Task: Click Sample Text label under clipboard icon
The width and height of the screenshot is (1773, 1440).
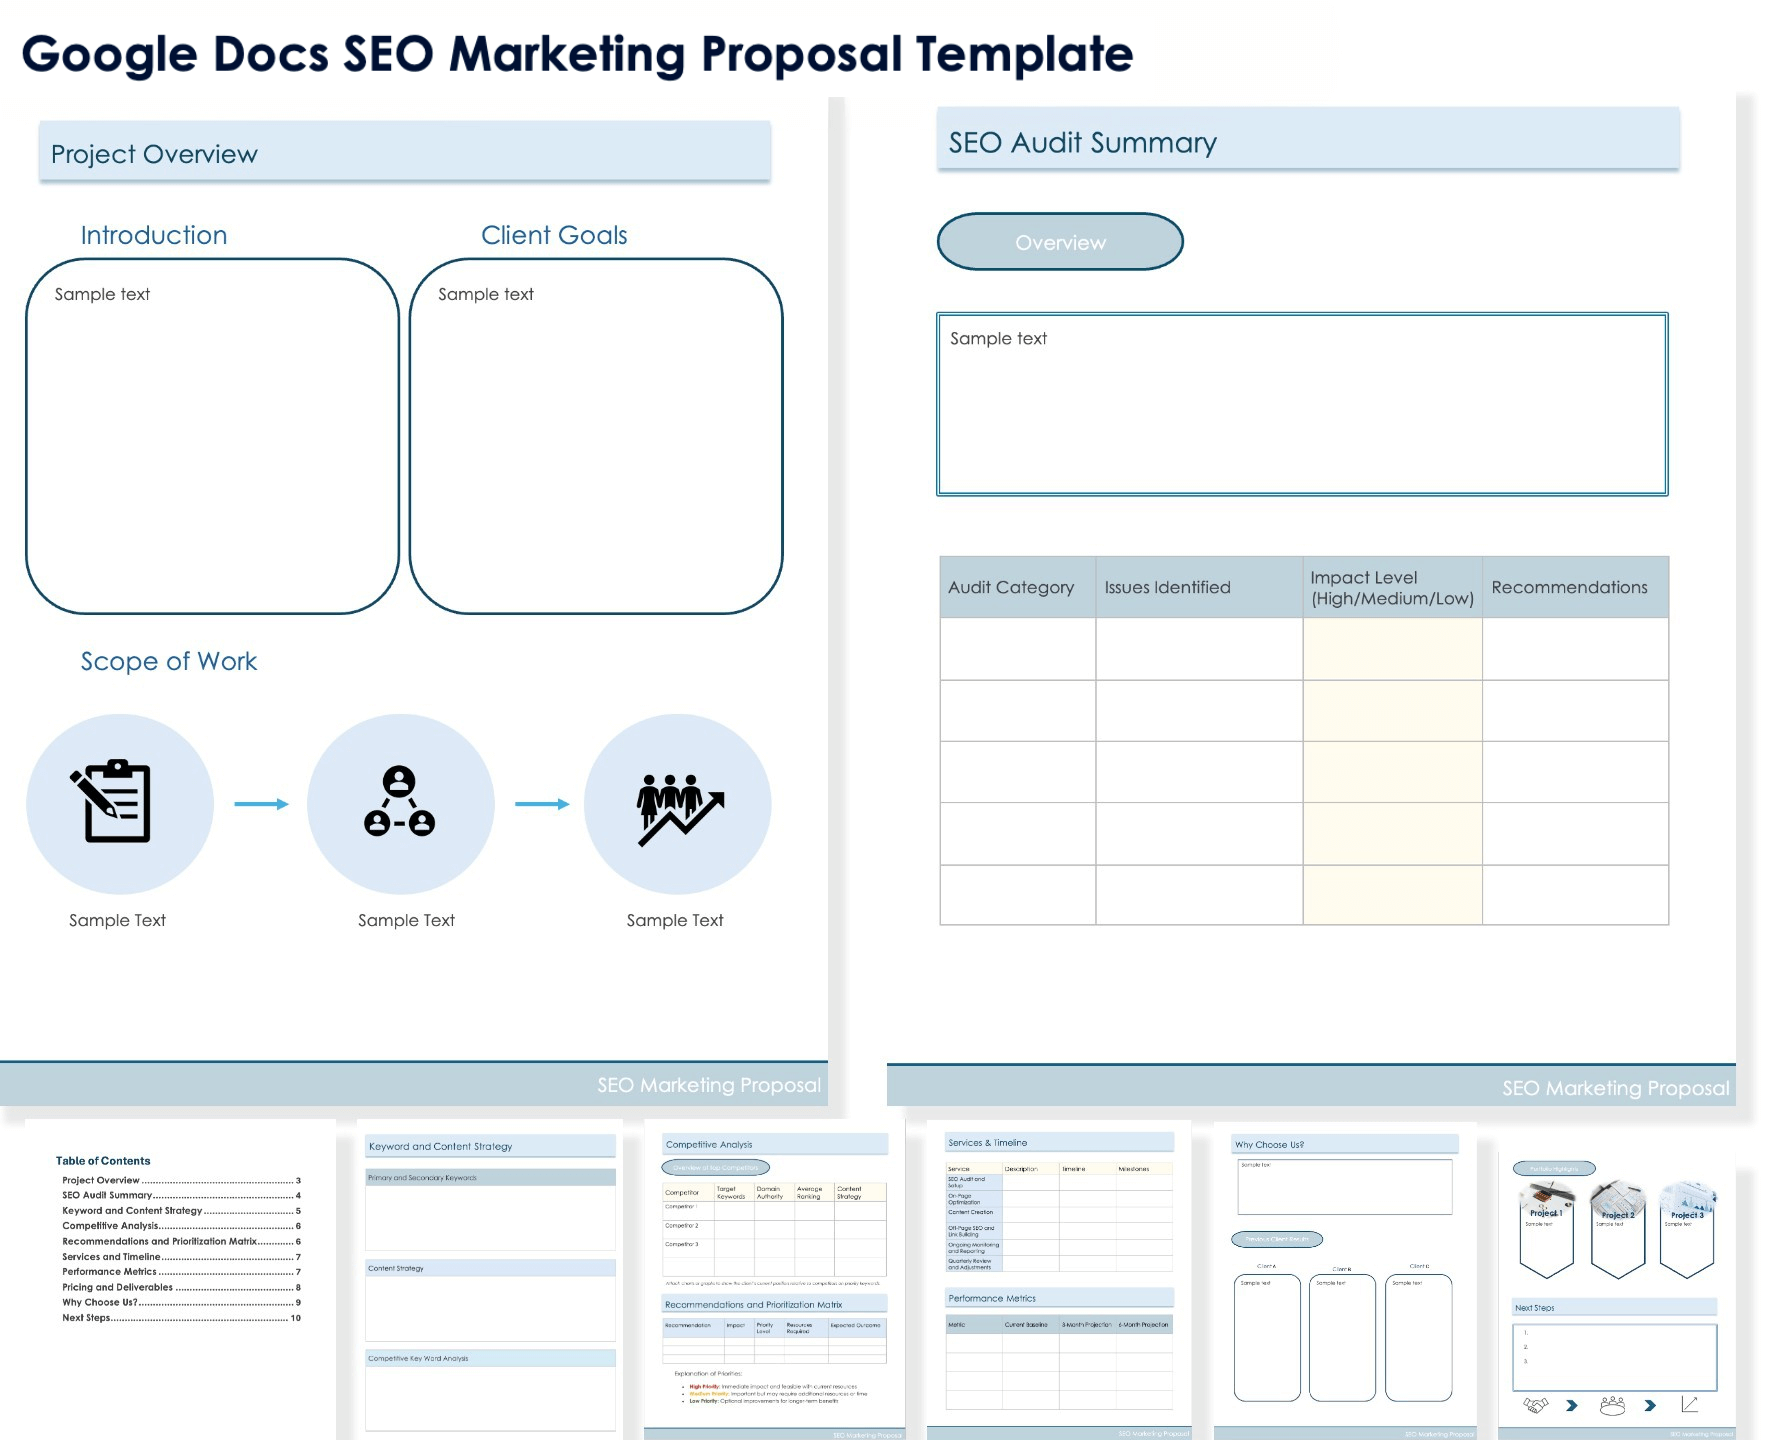Action: pyautogui.click(x=117, y=920)
